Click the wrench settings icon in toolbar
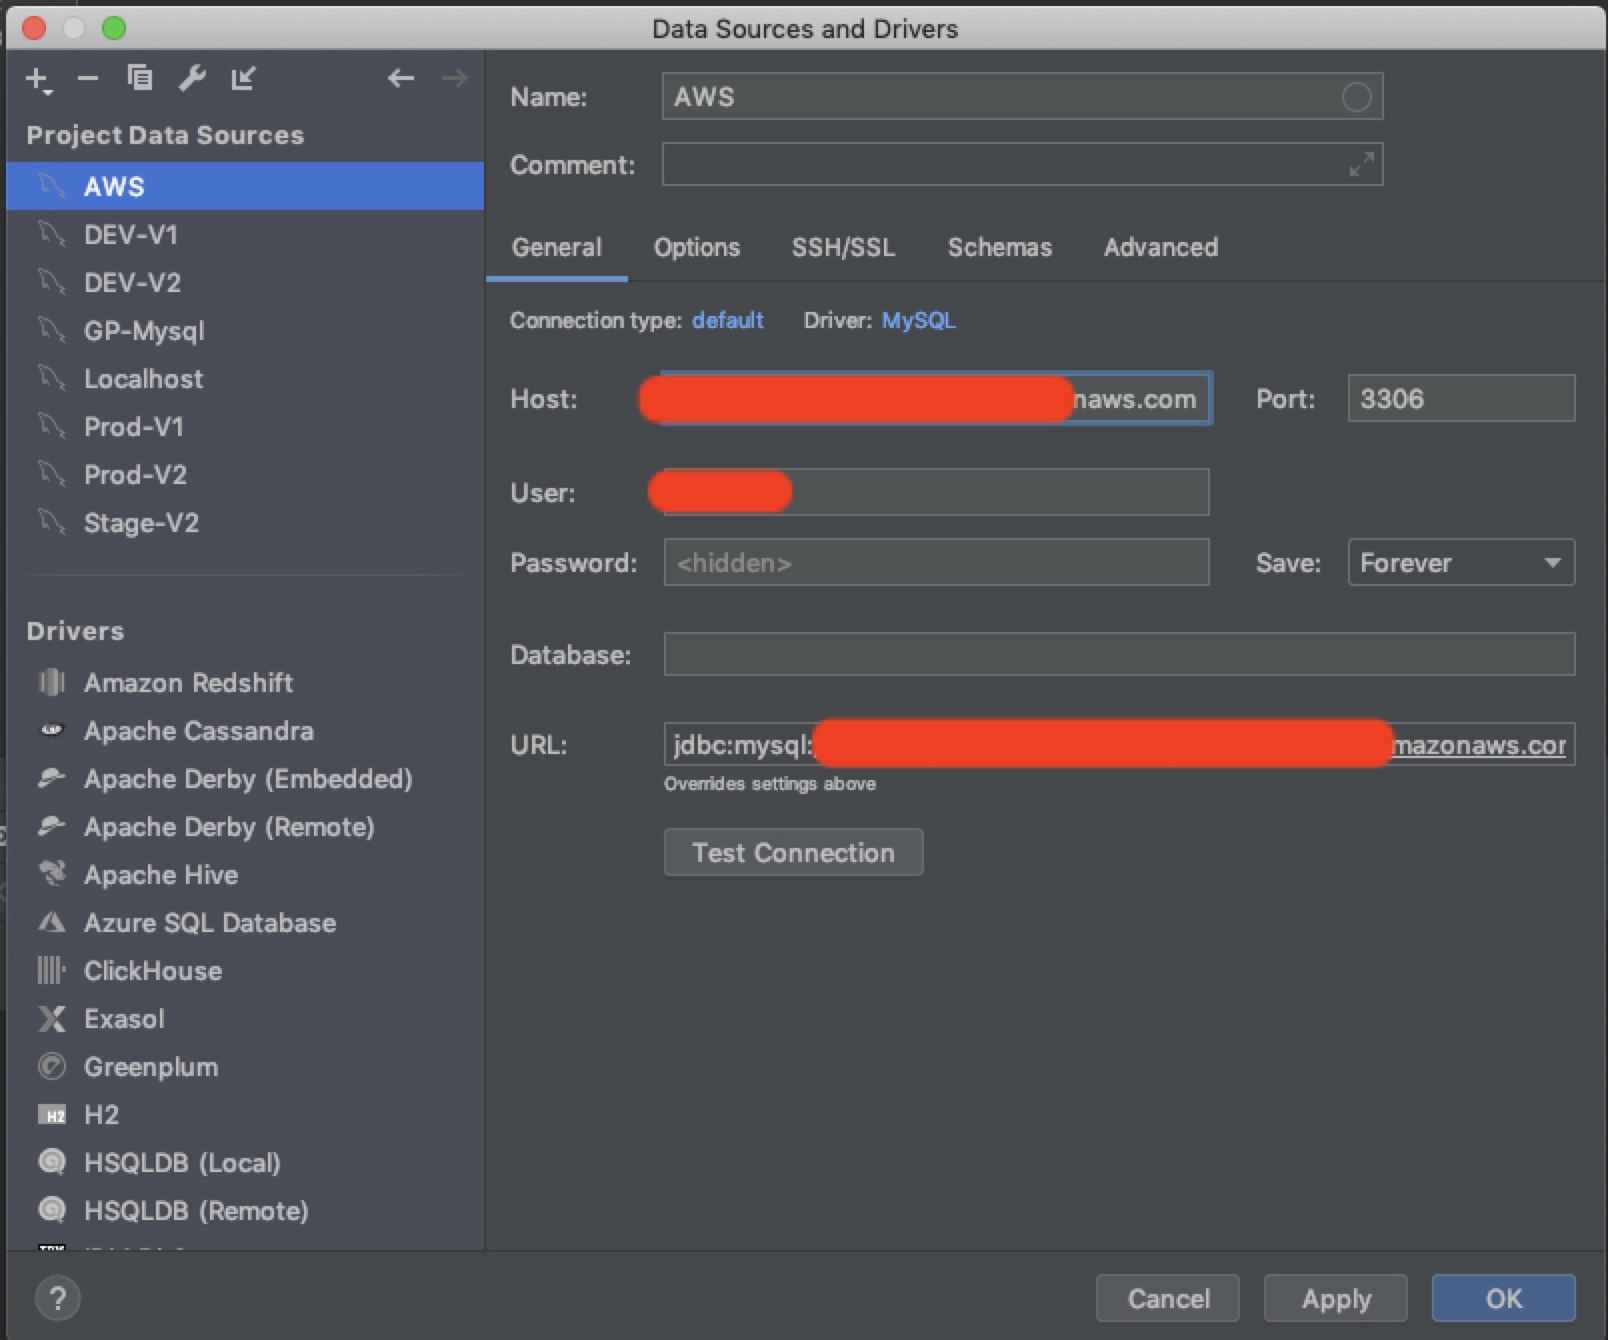 click(192, 78)
